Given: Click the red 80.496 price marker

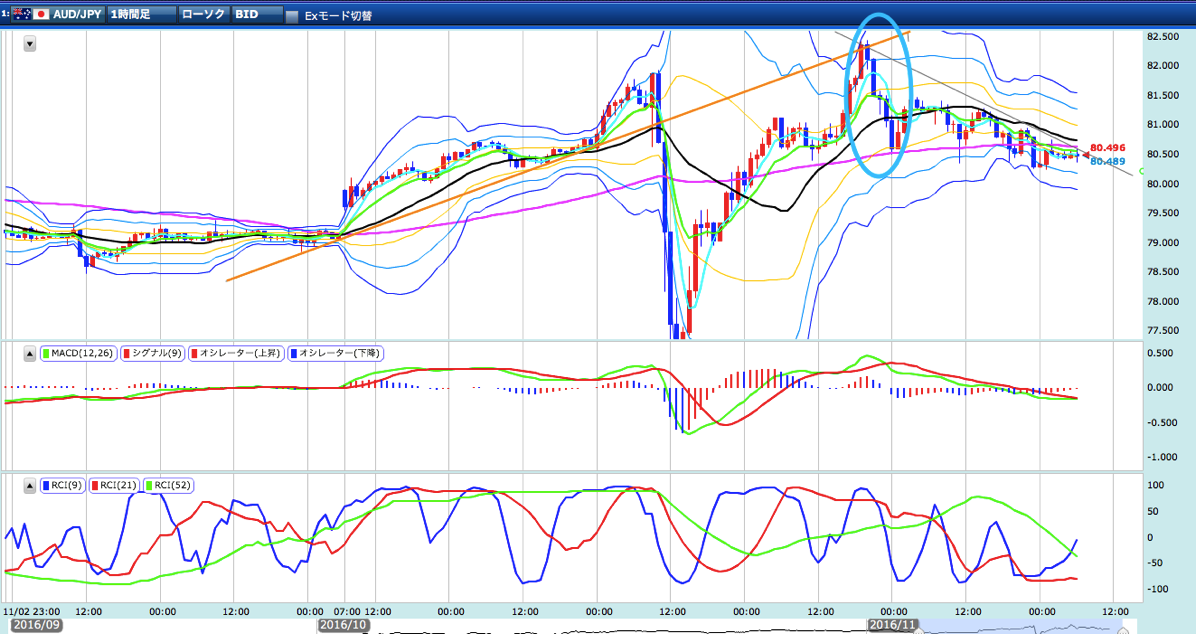Looking at the screenshot, I should [x=1107, y=148].
